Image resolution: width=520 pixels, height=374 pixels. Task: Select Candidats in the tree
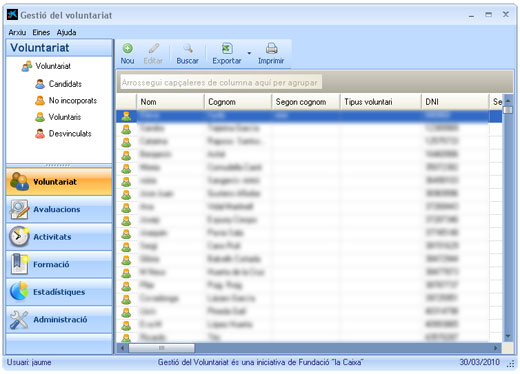(x=65, y=84)
